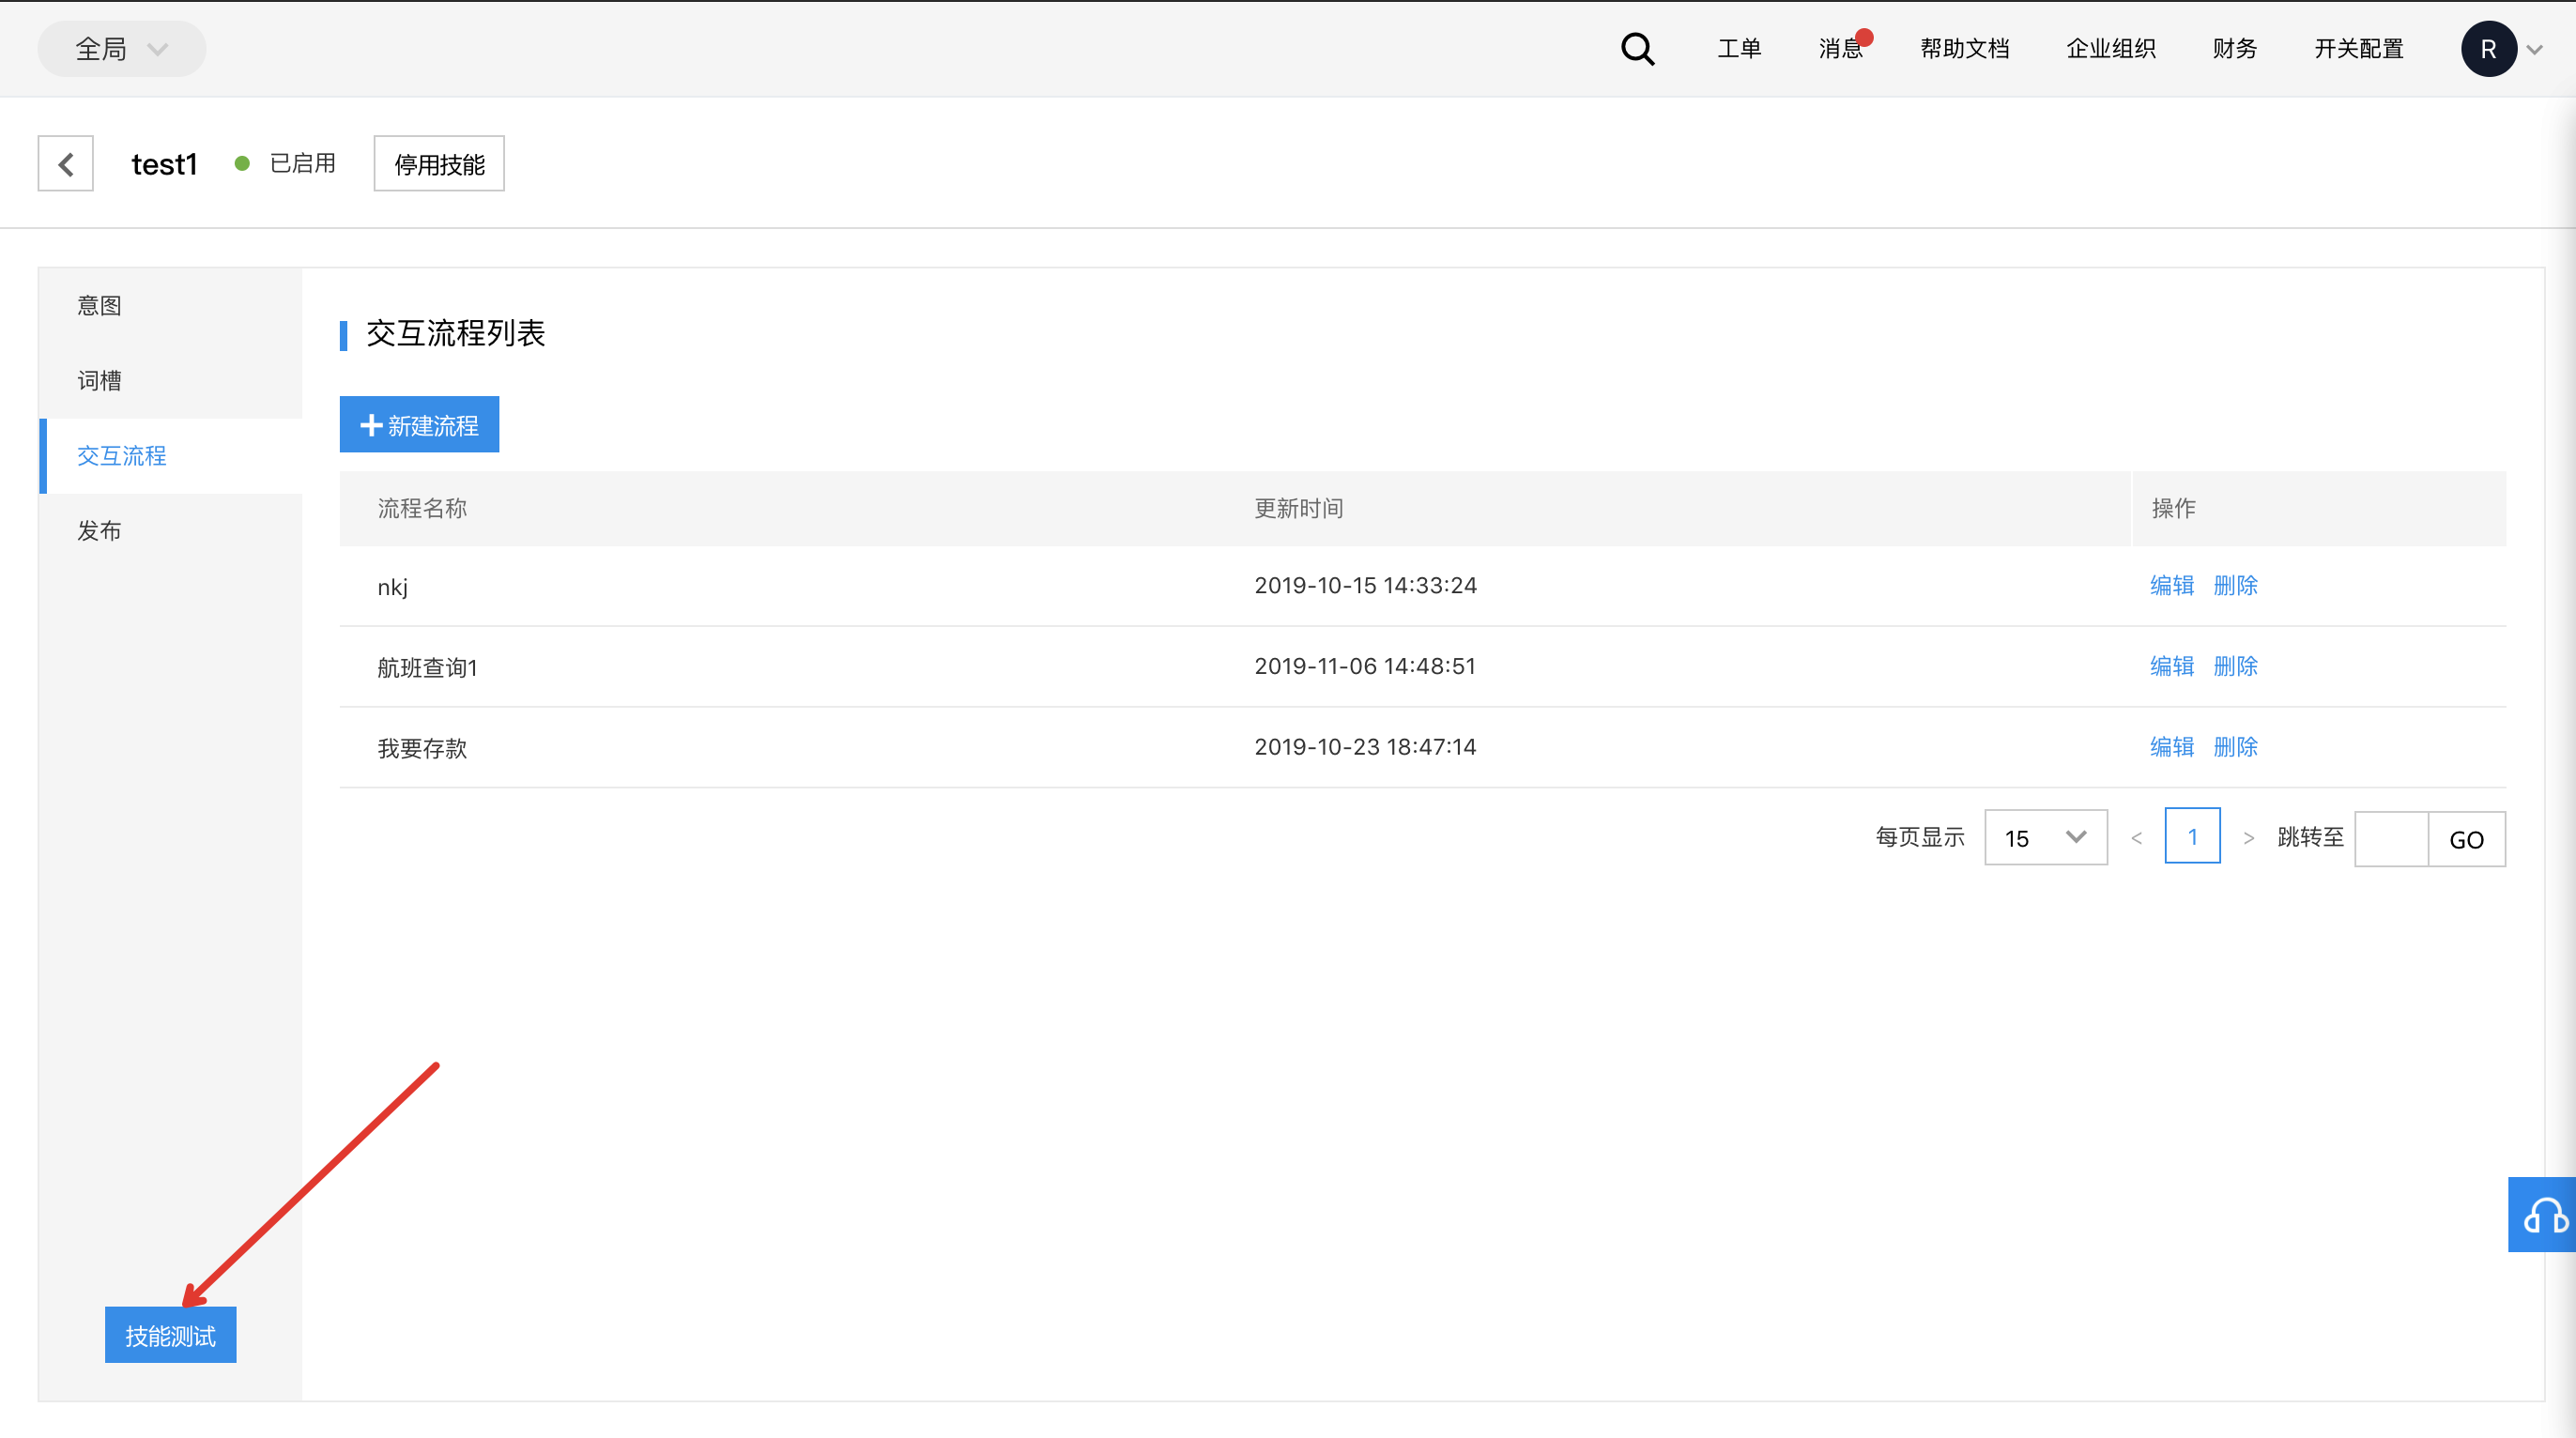This screenshot has height=1438, width=2576.
Task: Click the 航班查询1 flow name
Action: click(428, 667)
